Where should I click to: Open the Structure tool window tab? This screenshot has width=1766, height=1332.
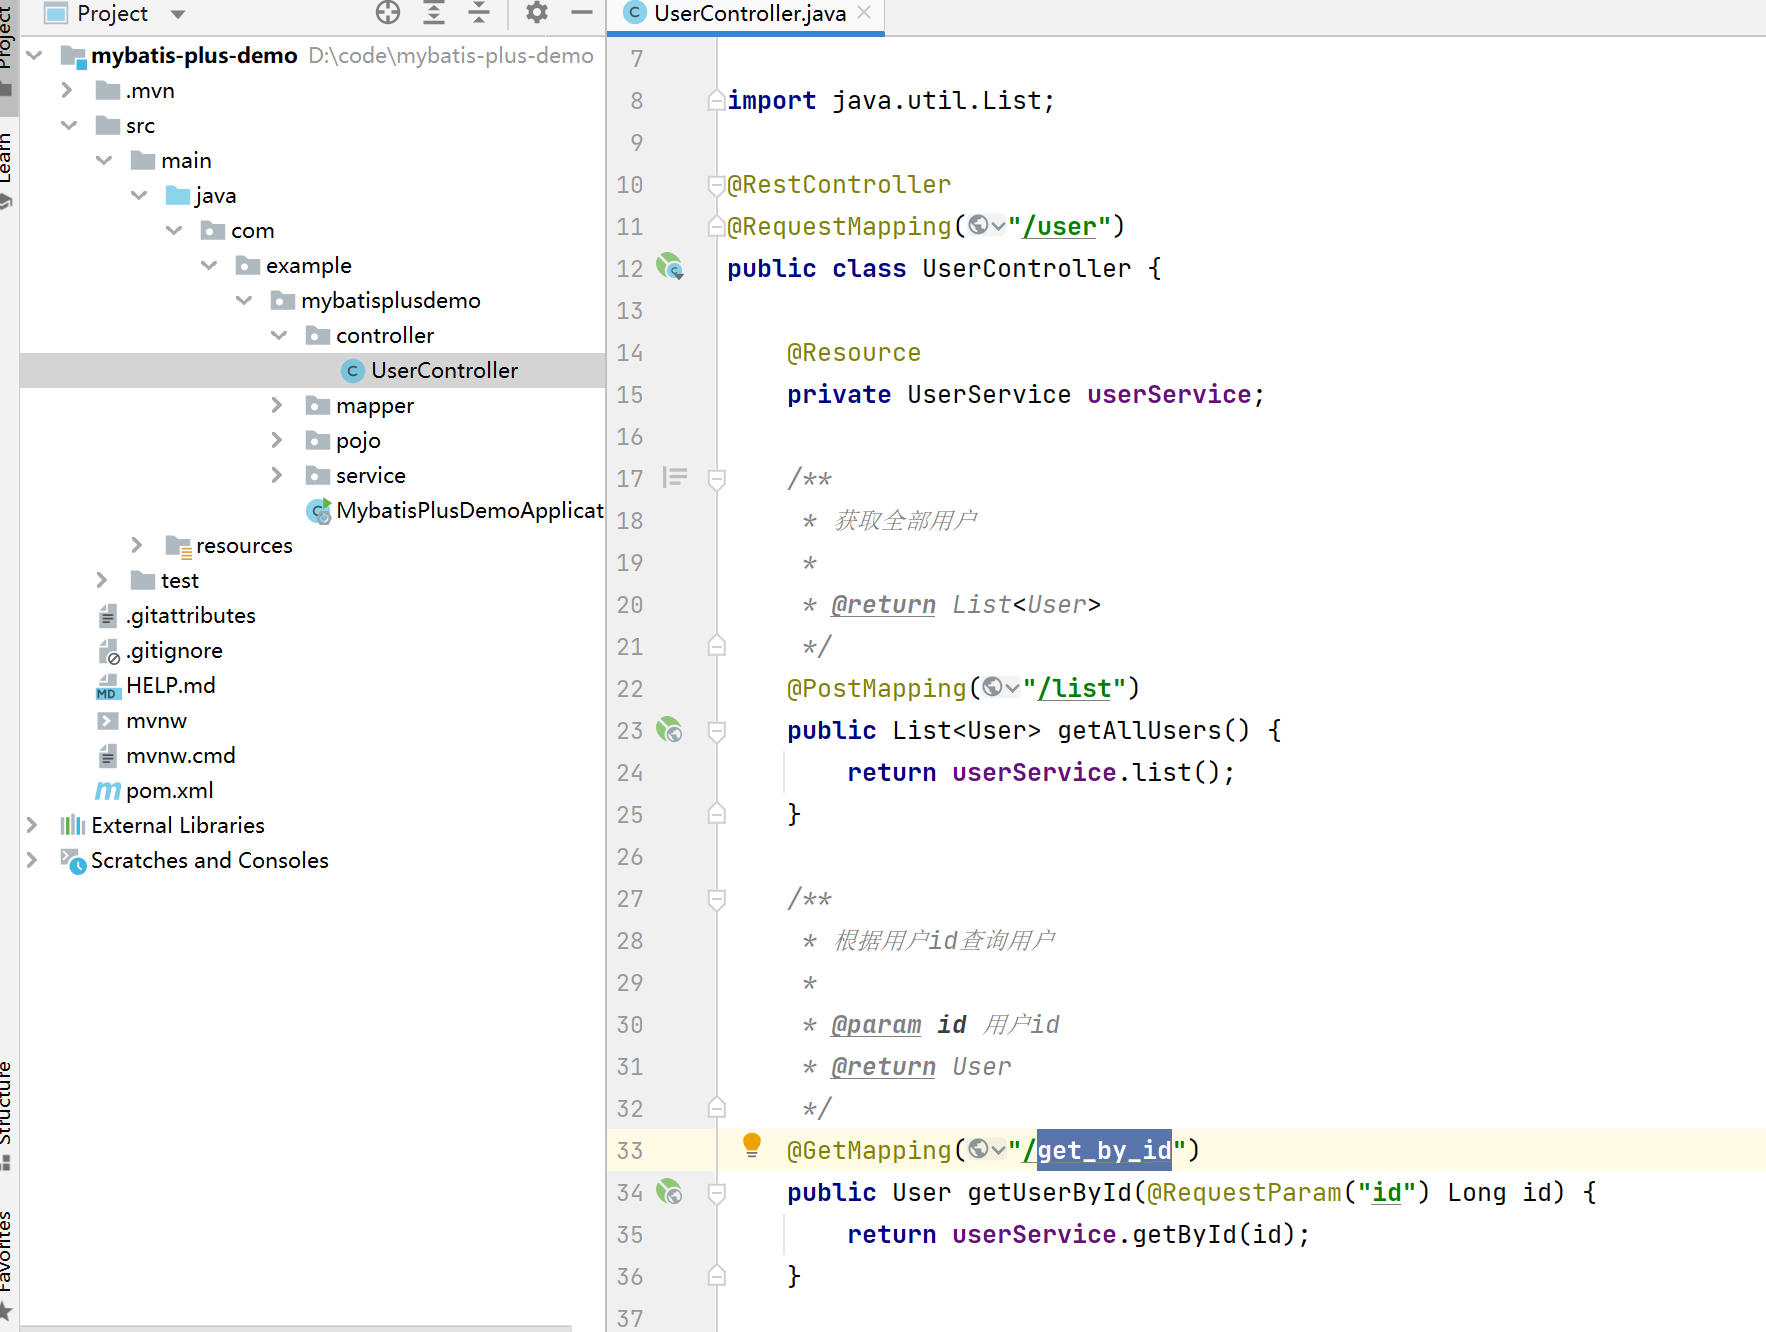(x=6, y=1105)
